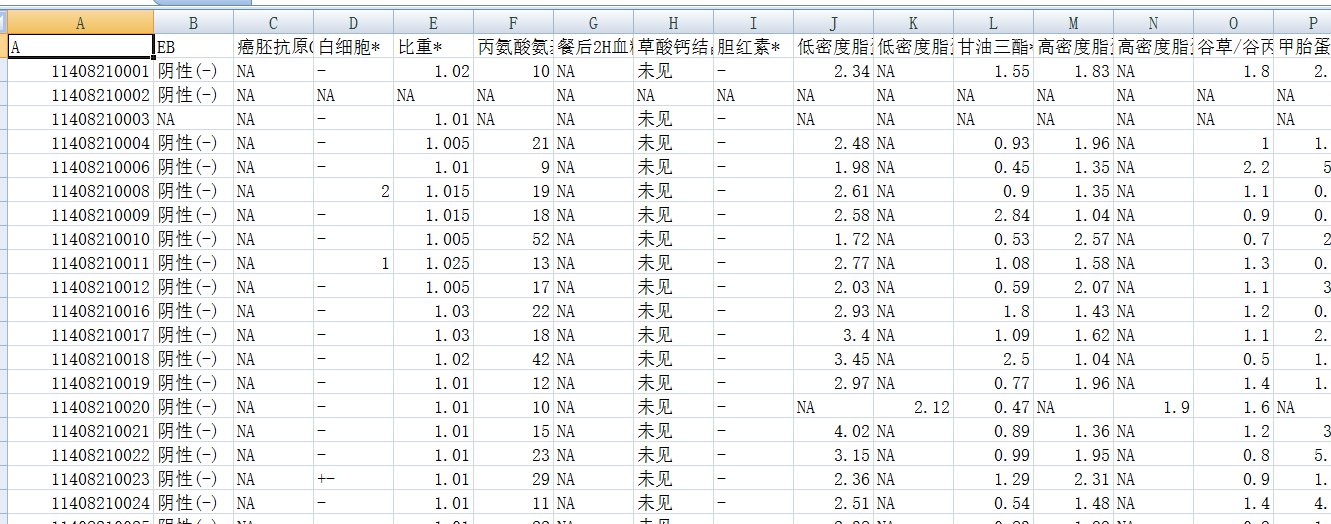
Task: Click the '胆红素*' header cell
Action: tap(753, 47)
